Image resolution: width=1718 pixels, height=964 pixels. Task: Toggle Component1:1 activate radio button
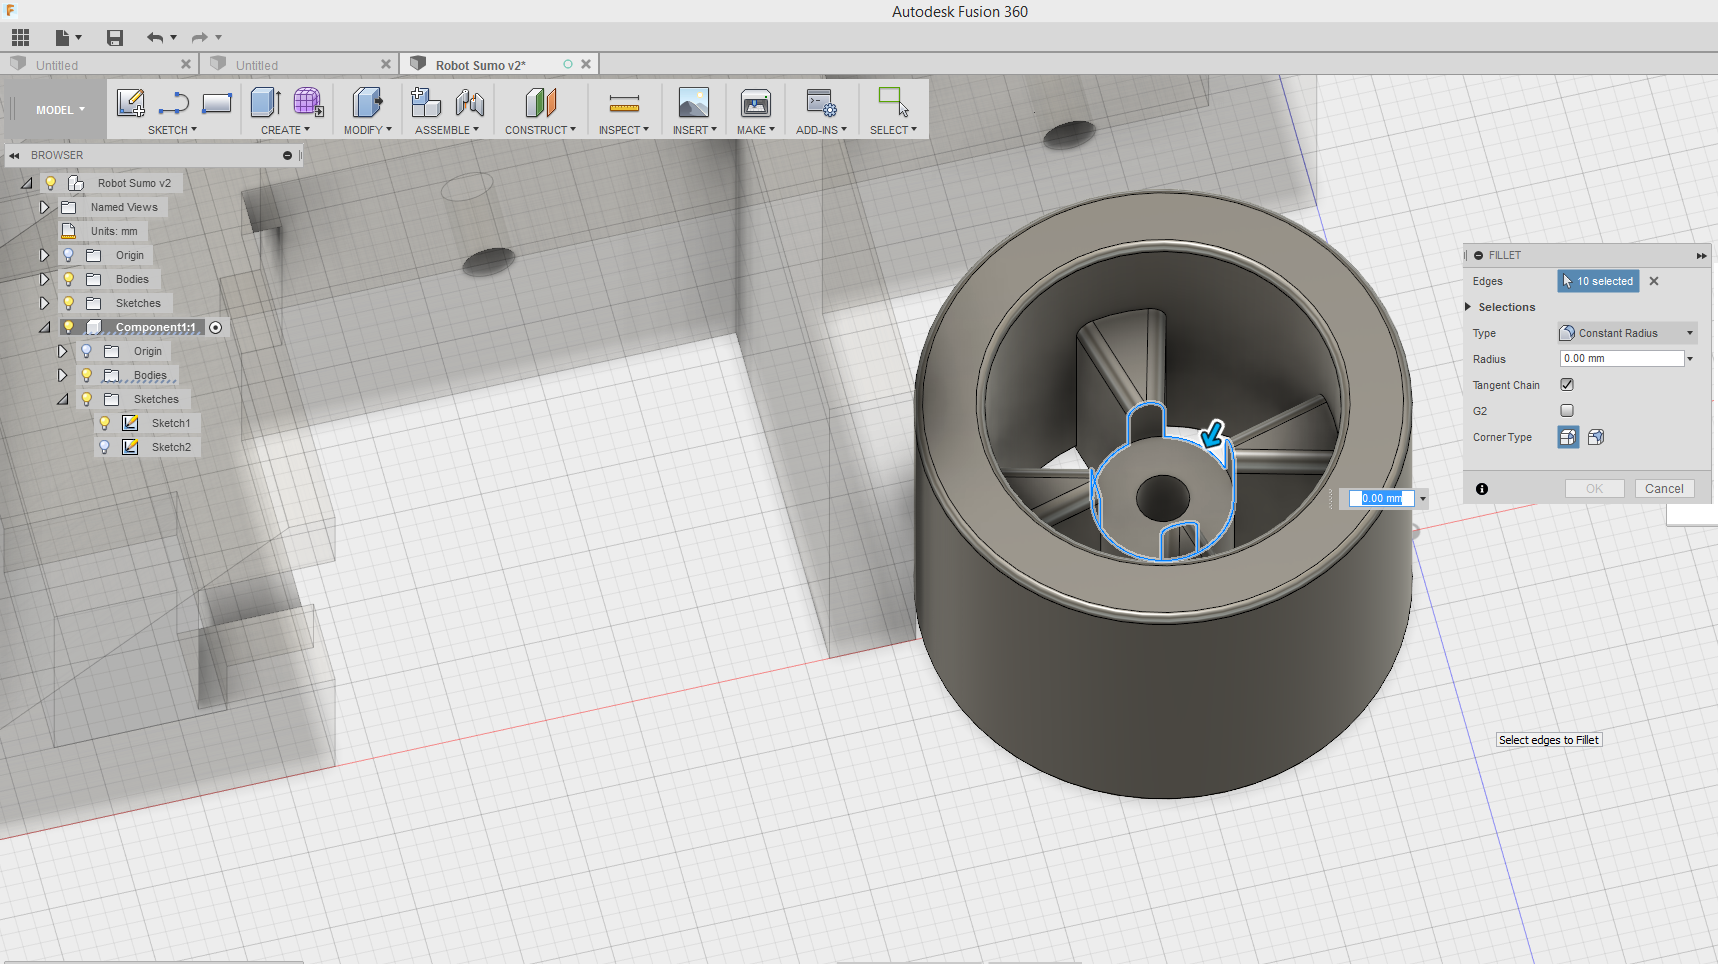(x=216, y=328)
